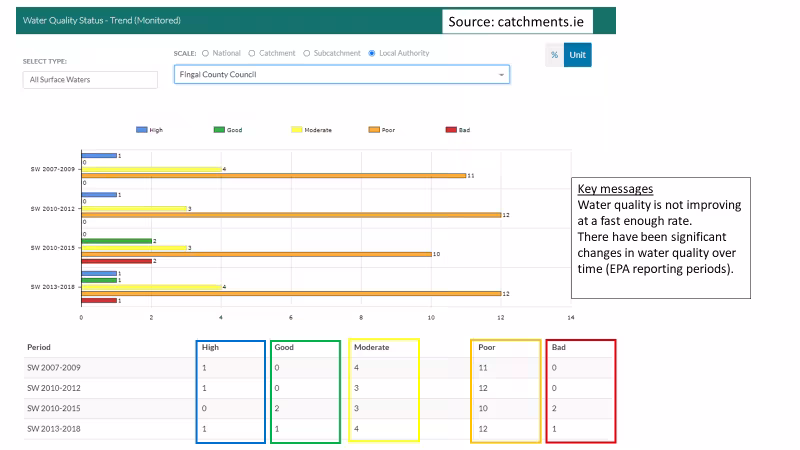
Task: Click the Moderate column header in table
Action: [x=371, y=348]
